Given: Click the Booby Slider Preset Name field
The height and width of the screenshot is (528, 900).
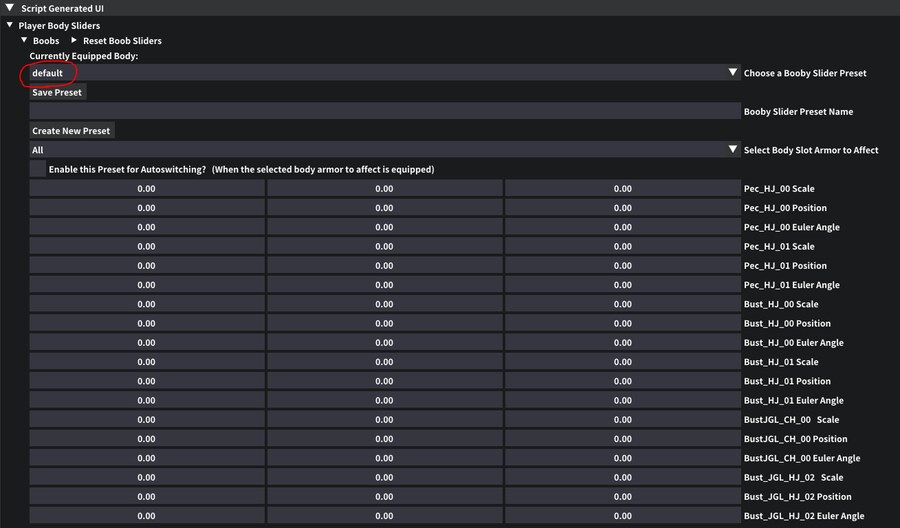Looking at the screenshot, I should [x=384, y=112].
